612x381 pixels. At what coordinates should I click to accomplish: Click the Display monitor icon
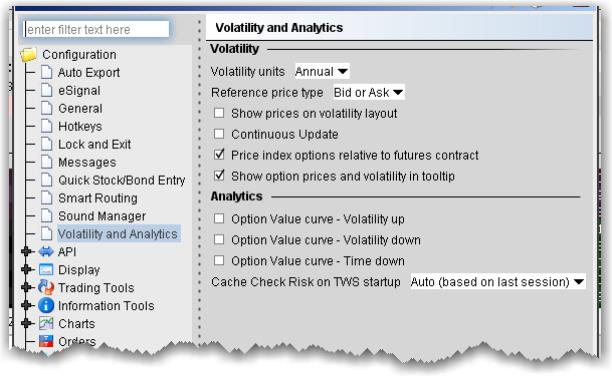pos(46,270)
